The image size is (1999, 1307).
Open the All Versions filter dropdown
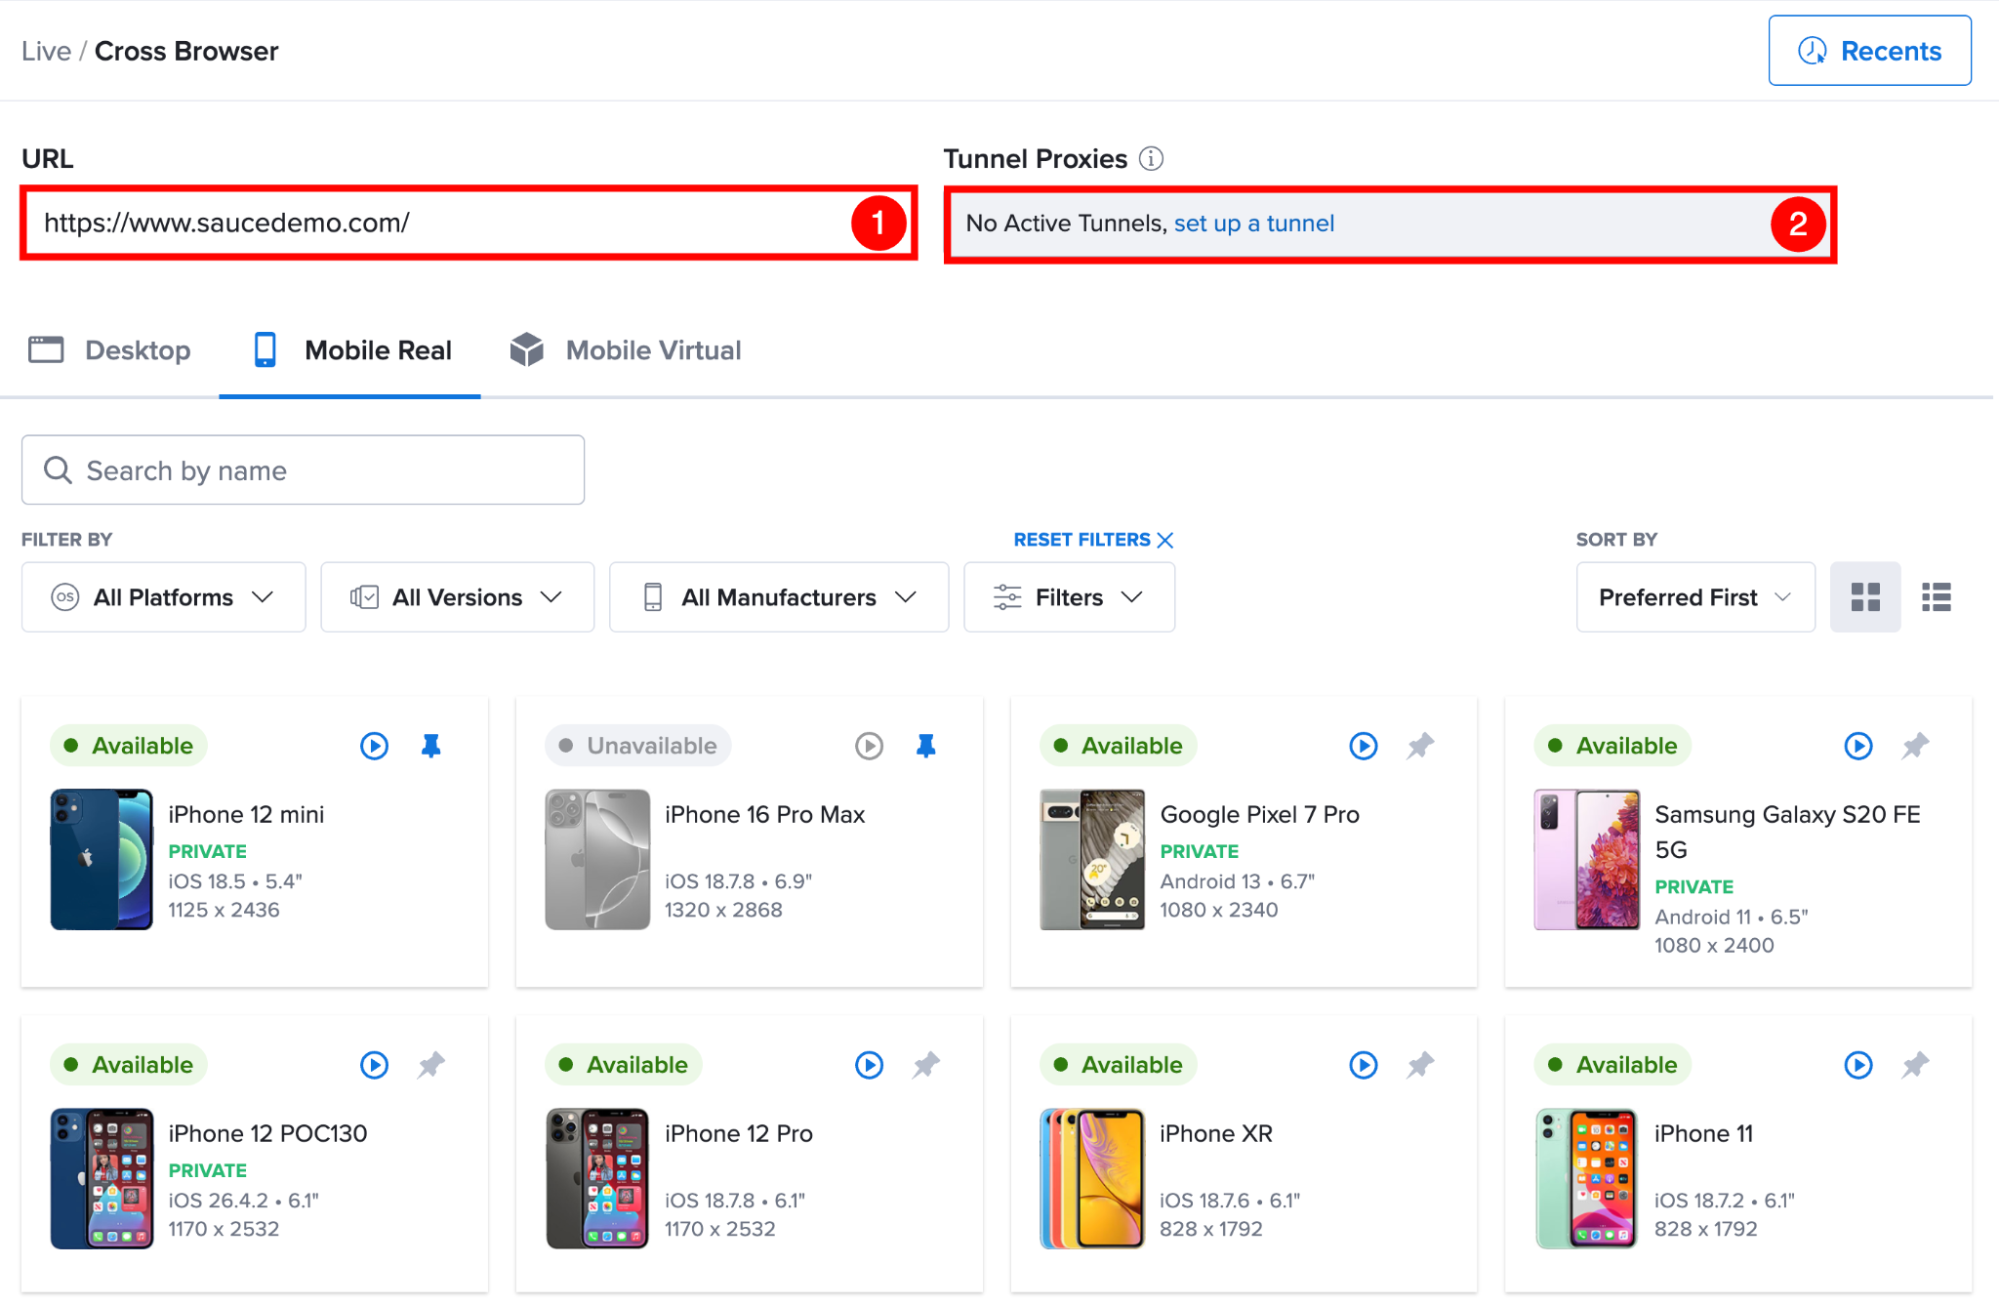[457, 597]
